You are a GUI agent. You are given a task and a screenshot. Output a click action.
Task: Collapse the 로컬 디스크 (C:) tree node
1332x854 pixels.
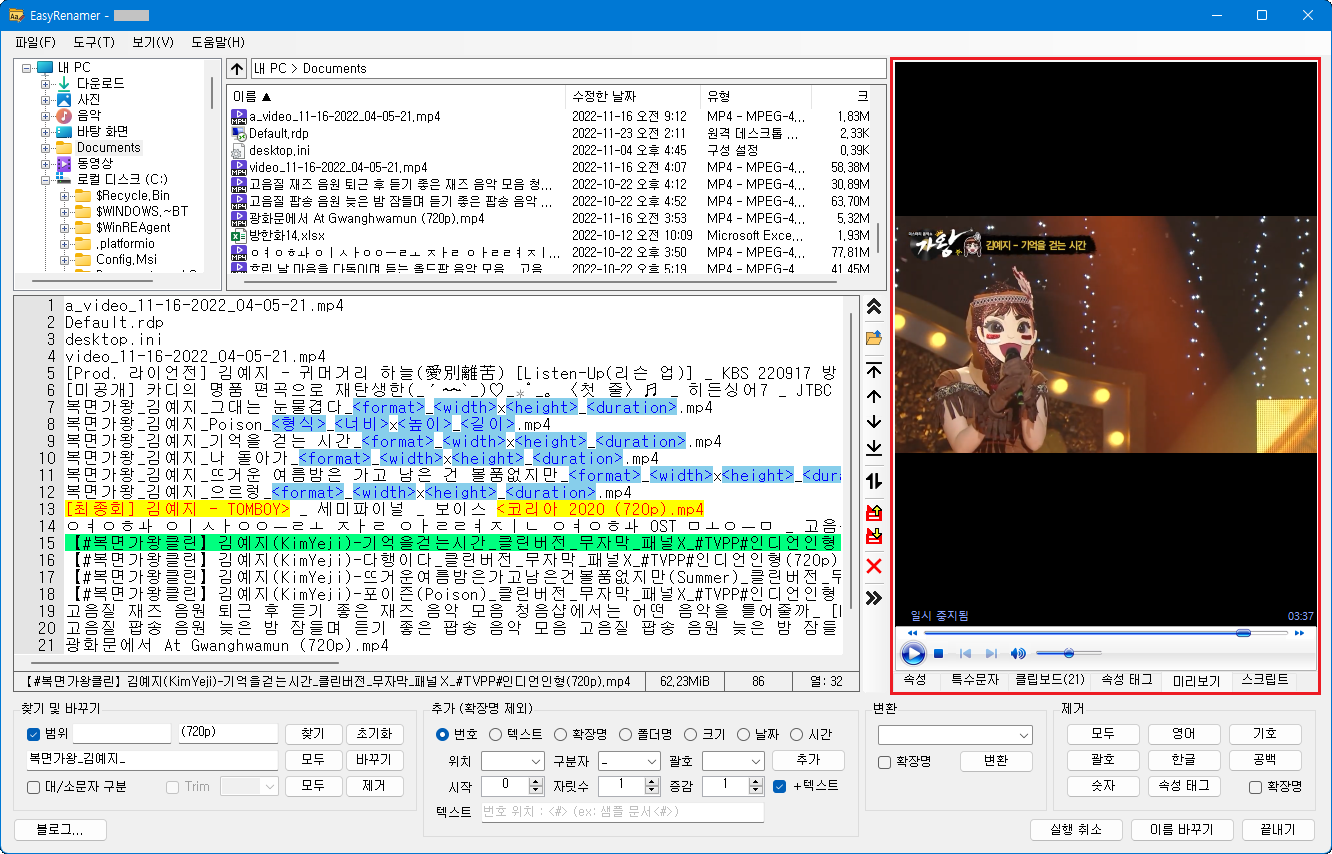45,180
